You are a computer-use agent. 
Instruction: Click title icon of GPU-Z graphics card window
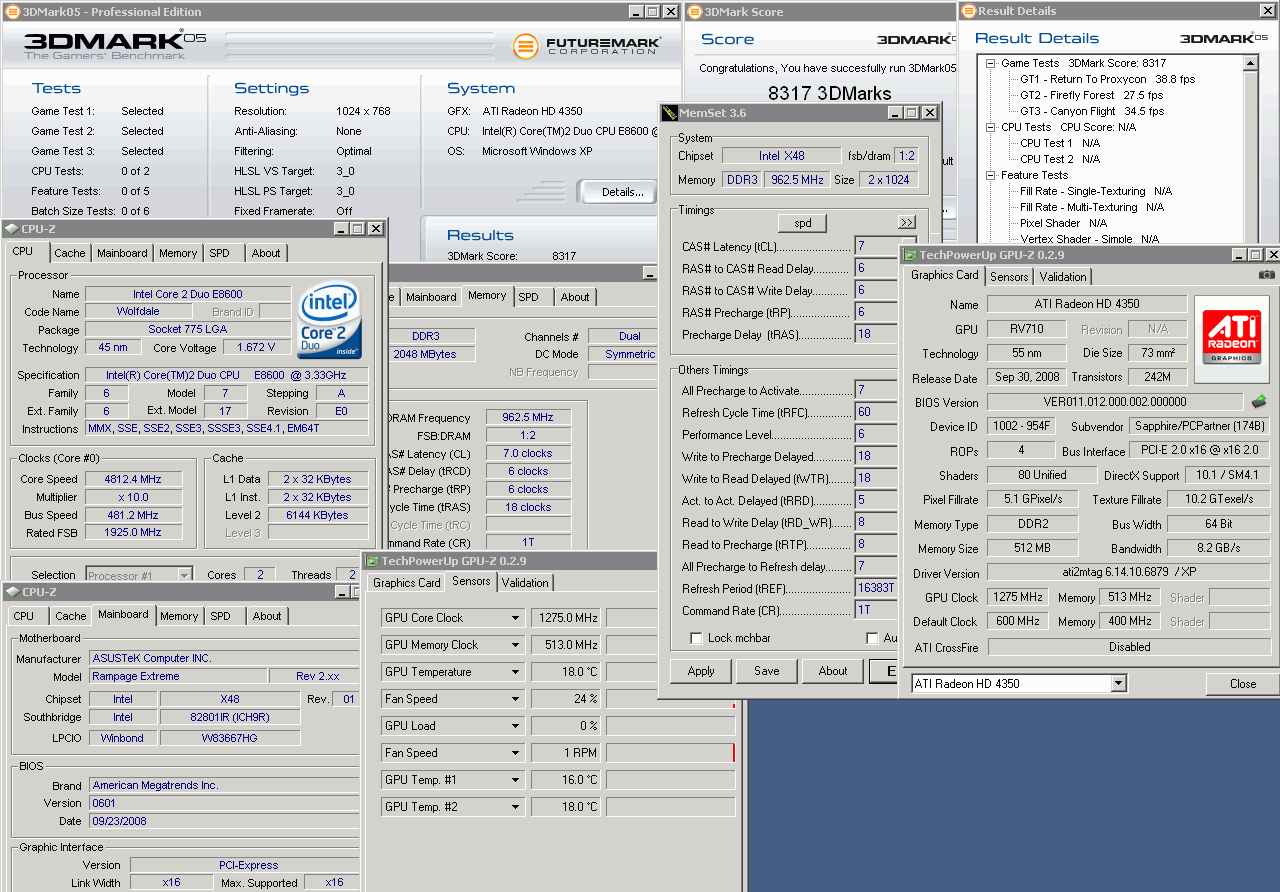pyautogui.click(x=911, y=255)
